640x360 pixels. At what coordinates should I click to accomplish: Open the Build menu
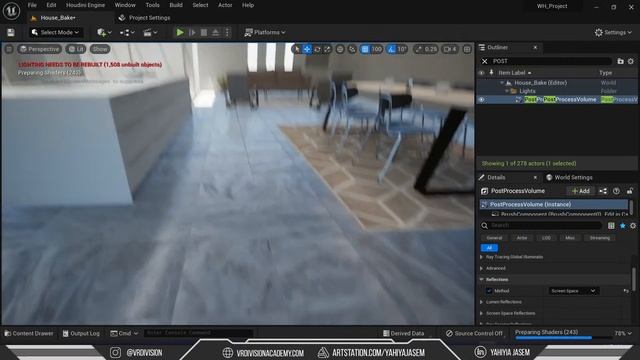(176, 5)
